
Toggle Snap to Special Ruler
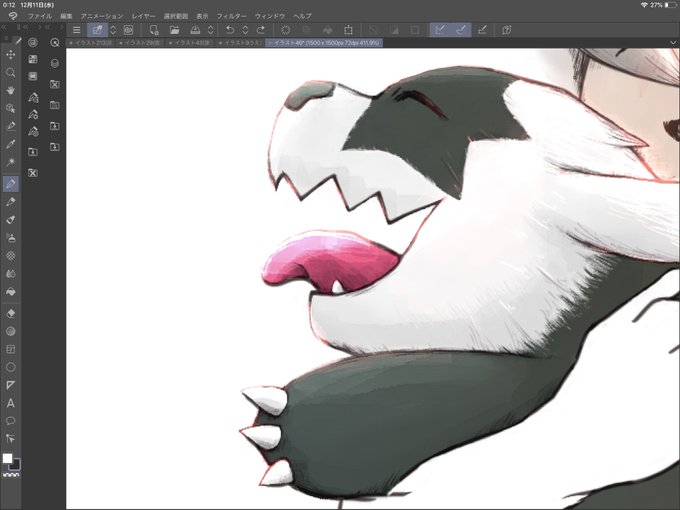(461, 30)
